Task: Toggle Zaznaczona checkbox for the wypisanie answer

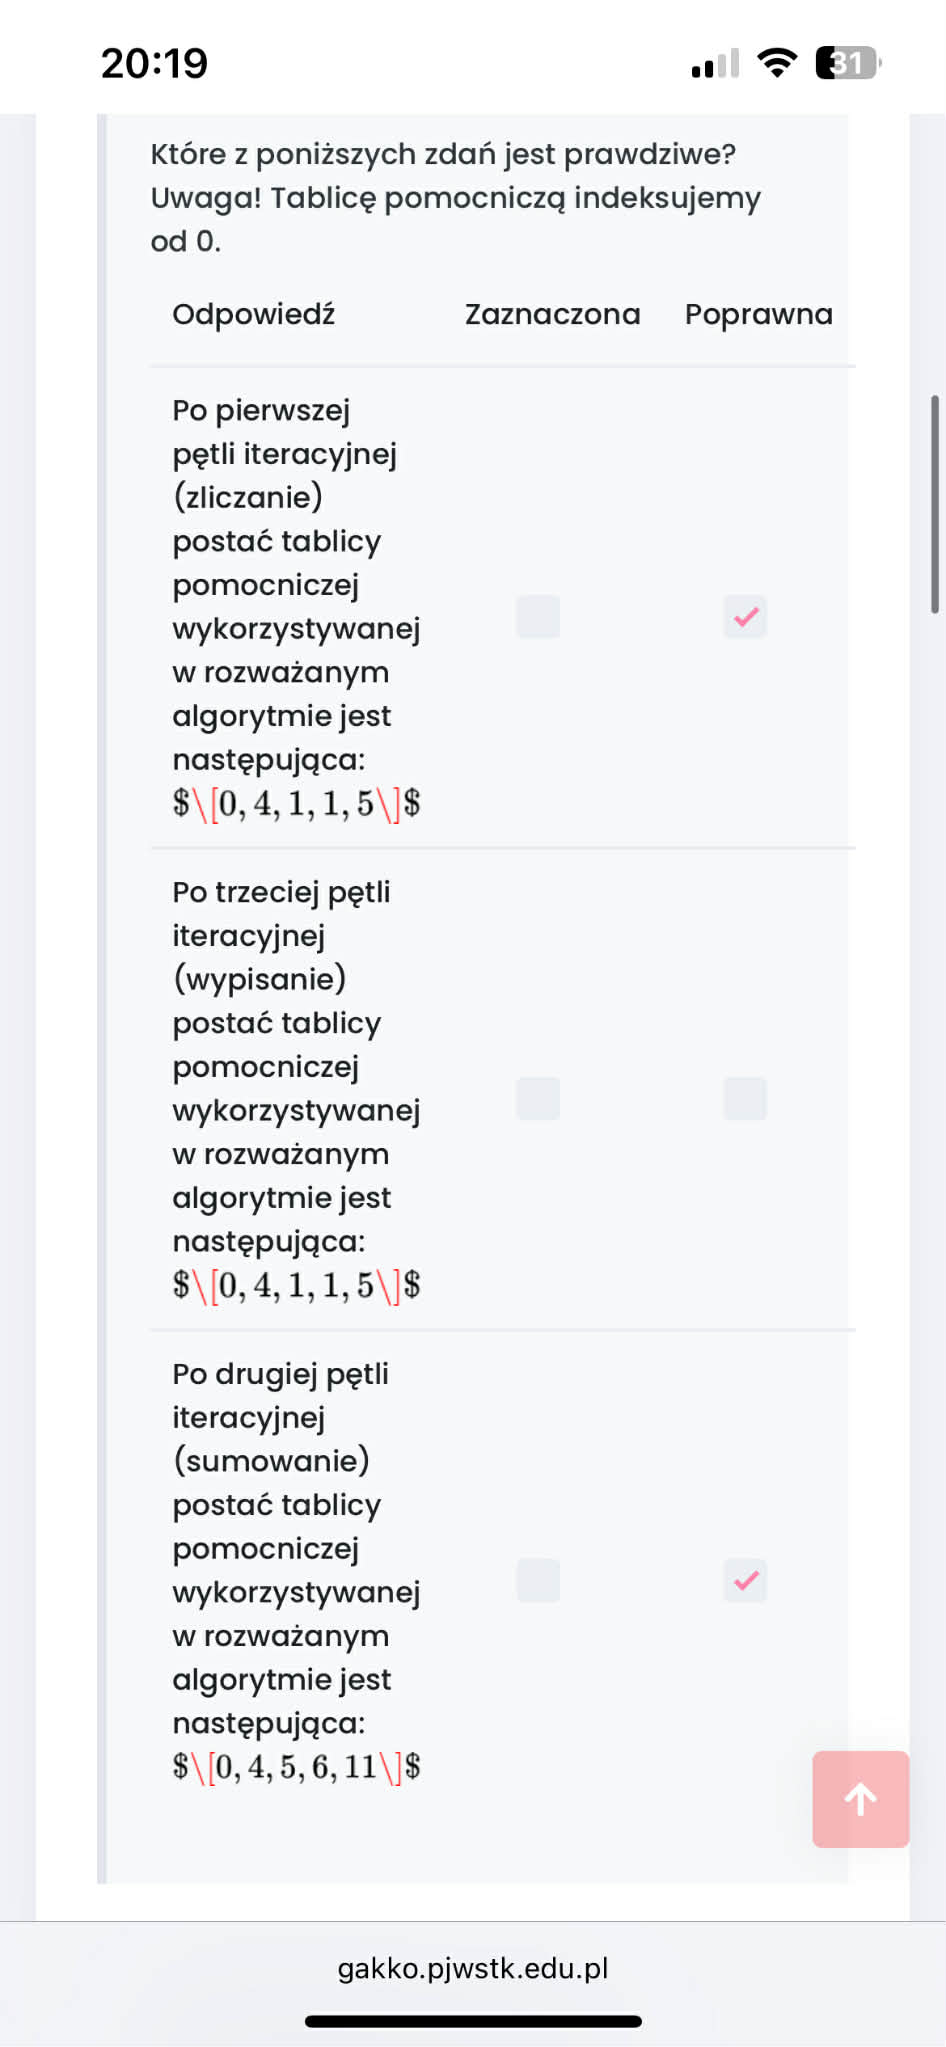Action: click(x=538, y=1099)
